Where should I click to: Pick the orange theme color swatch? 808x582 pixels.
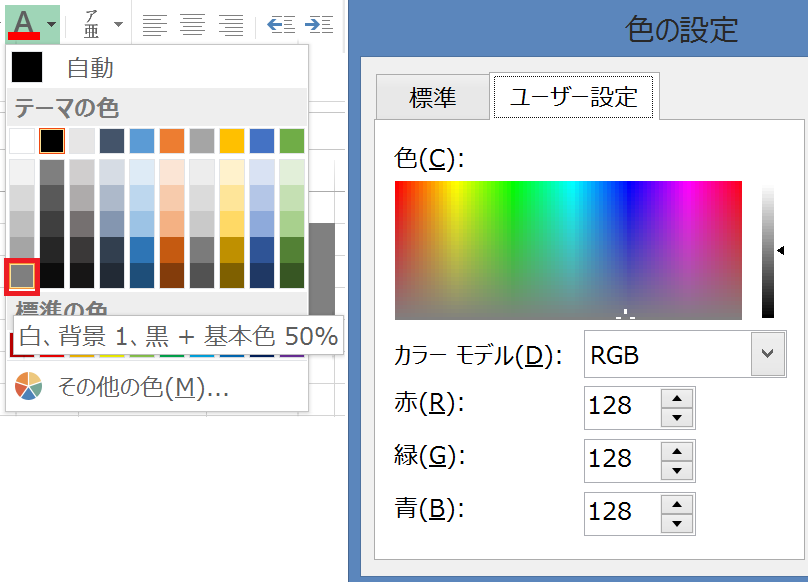pyautogui.click(x=172, y=141)
